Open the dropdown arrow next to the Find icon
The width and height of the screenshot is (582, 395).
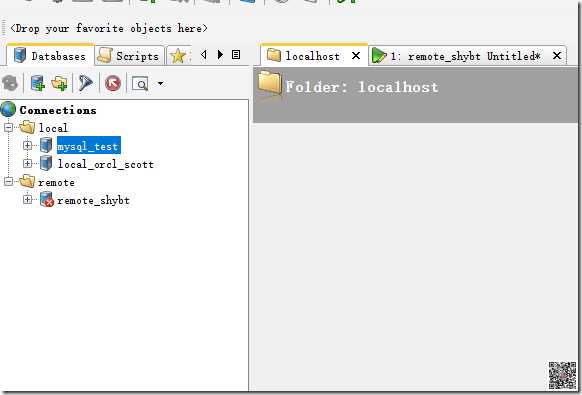pyautogui.click(x=160, y=84)
